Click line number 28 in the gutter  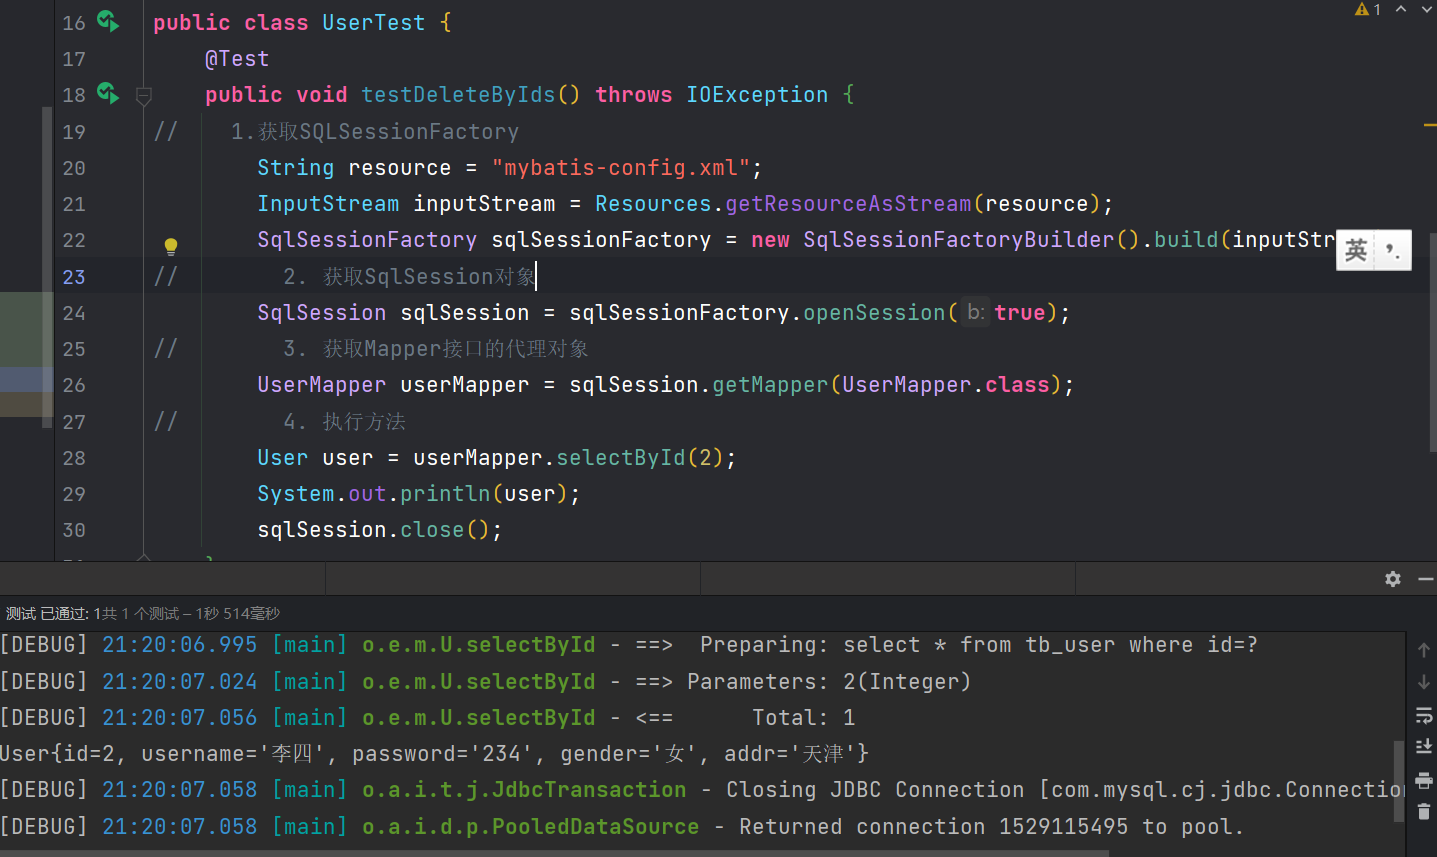[x=74, y=458]
